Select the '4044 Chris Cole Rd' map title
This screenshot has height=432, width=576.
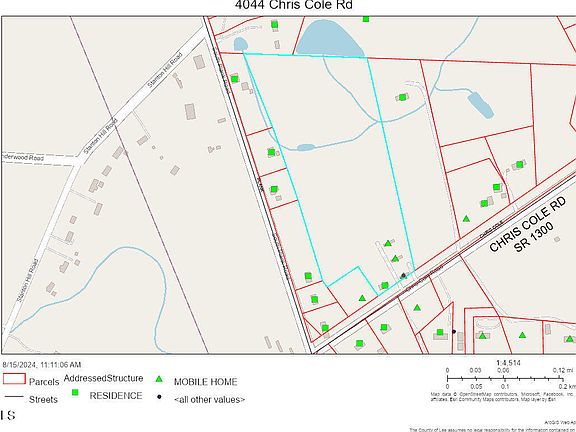(293, 5)
